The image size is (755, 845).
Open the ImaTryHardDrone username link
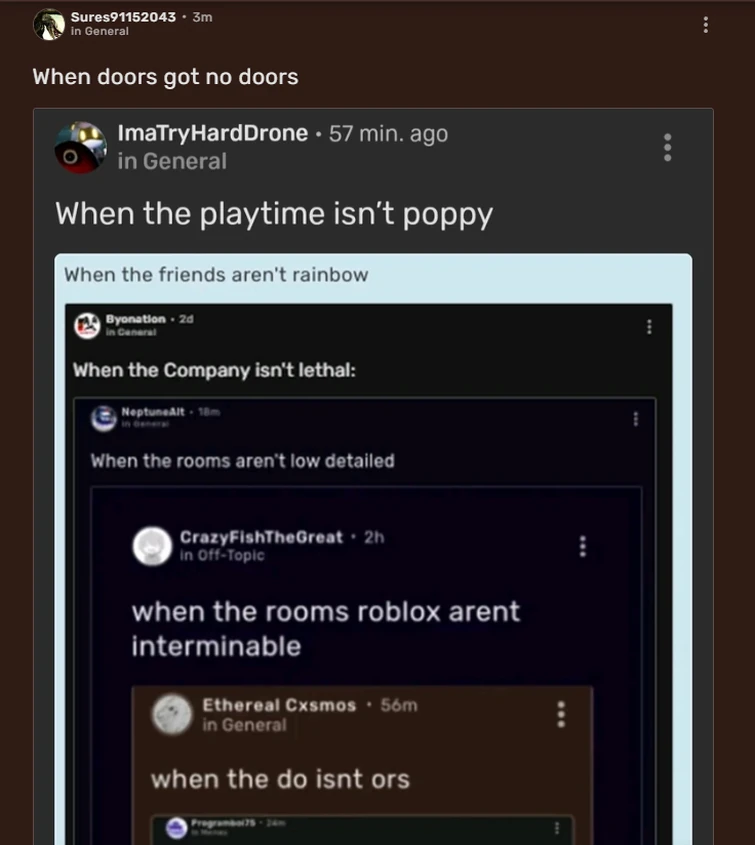coord(212,133)
